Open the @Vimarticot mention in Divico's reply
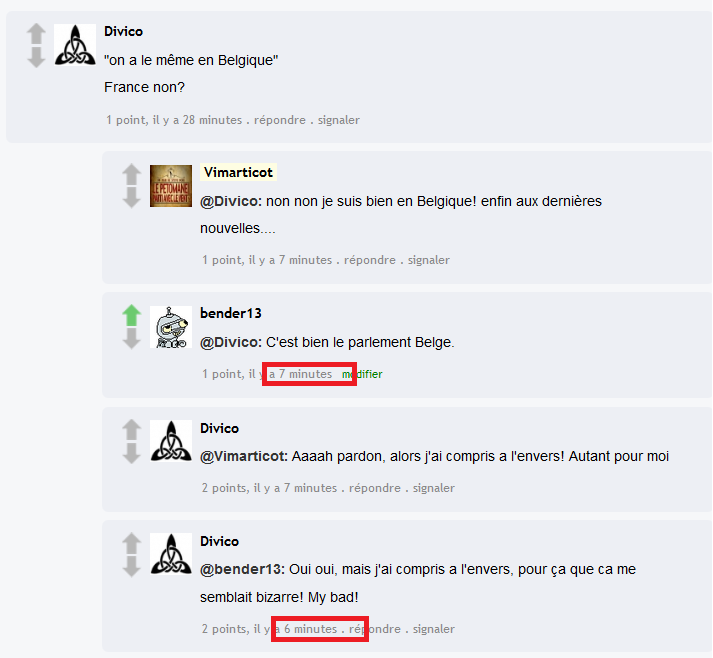Viewport: 713px width, 658px height. click(x=244, y=456)
